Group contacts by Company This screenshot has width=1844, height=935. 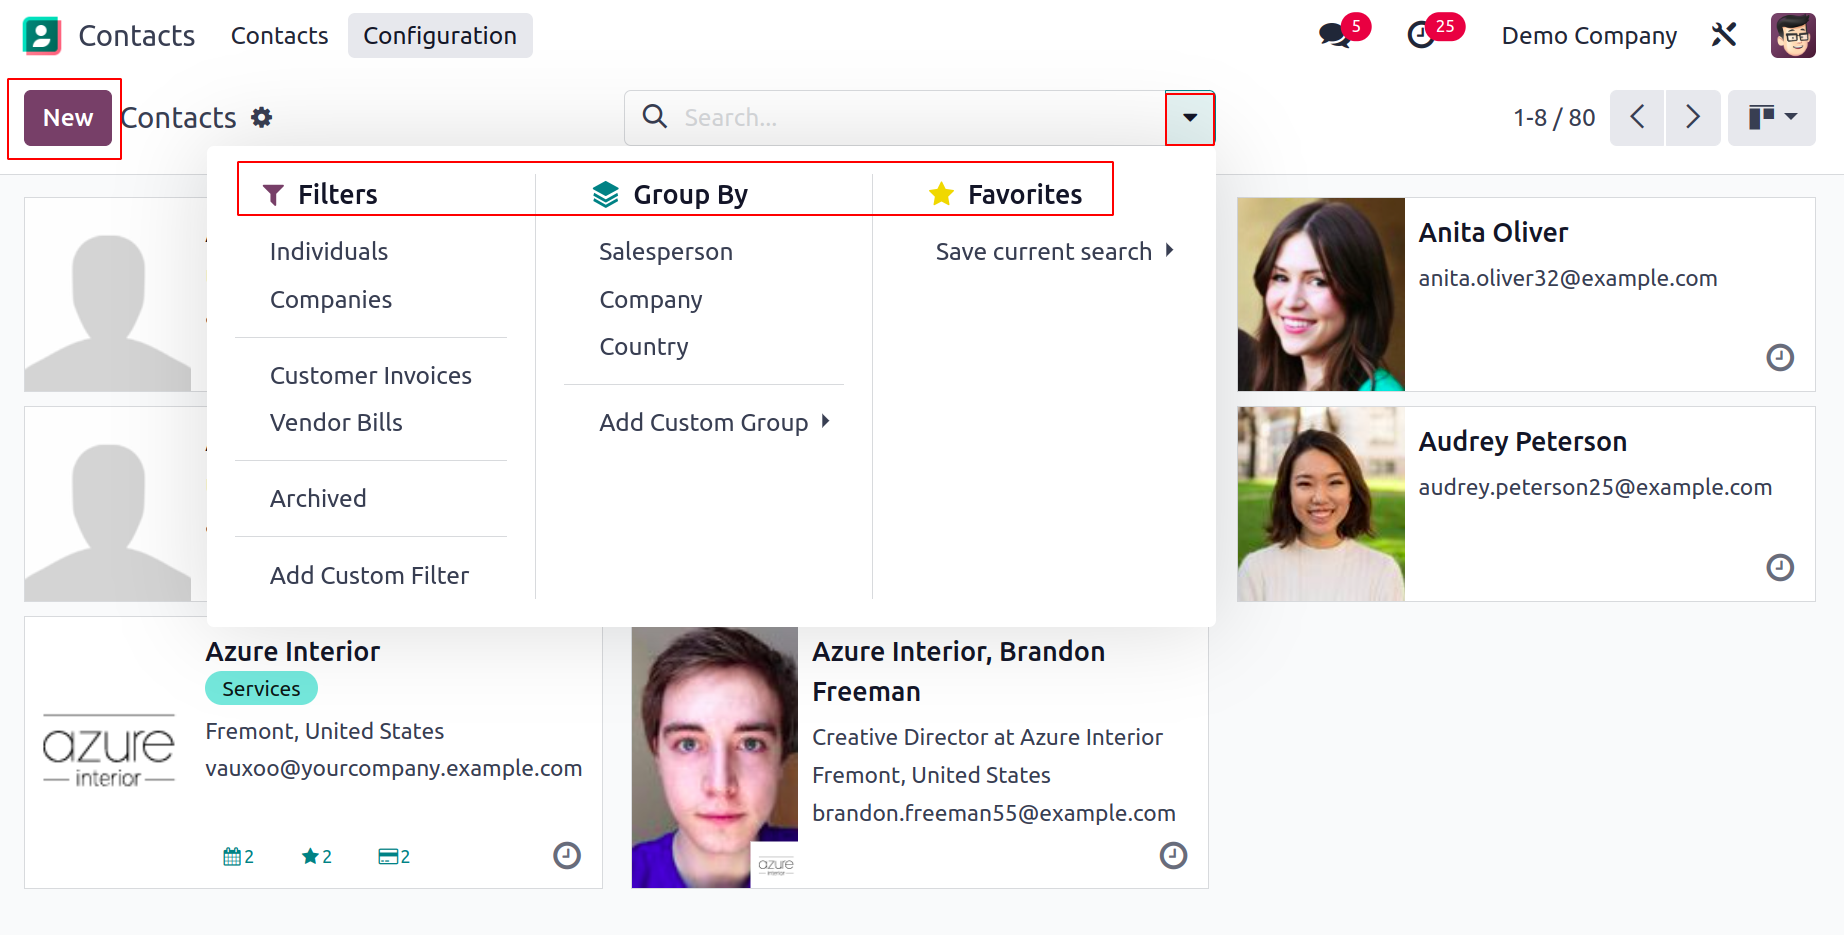[x=651, y=300]
